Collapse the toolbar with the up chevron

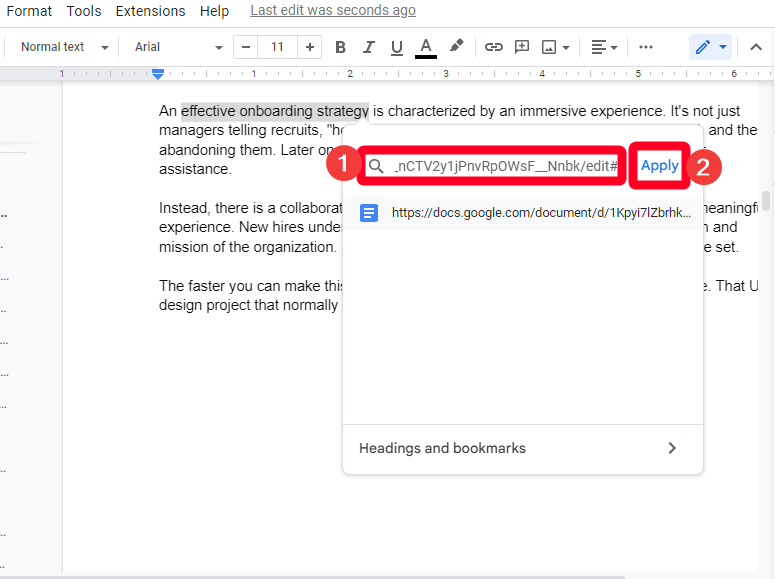point(756,47)
